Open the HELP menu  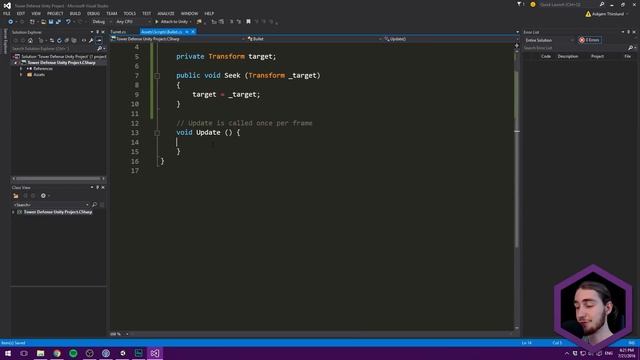pyautogui.click(x=209, y=13)
